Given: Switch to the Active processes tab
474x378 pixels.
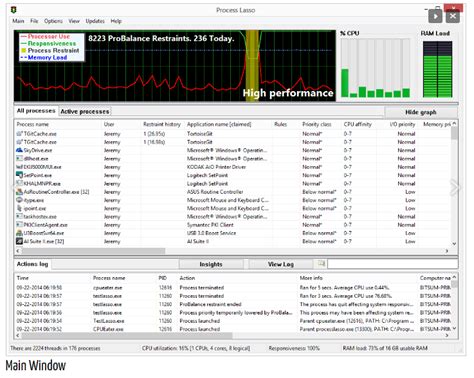Looking at the screenshot, I should (x=85, y=111).
